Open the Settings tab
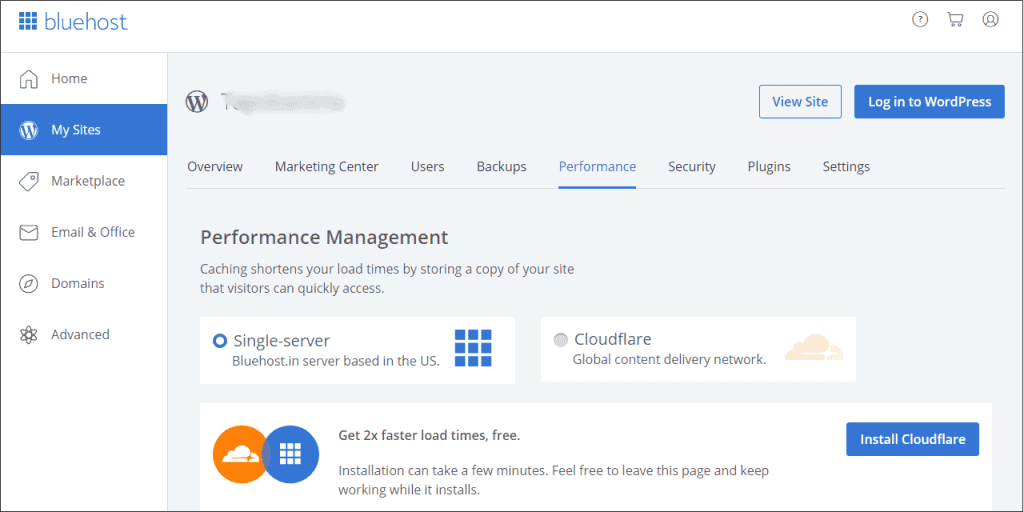This screenshot has width=1024, height=512. (846, 167)
